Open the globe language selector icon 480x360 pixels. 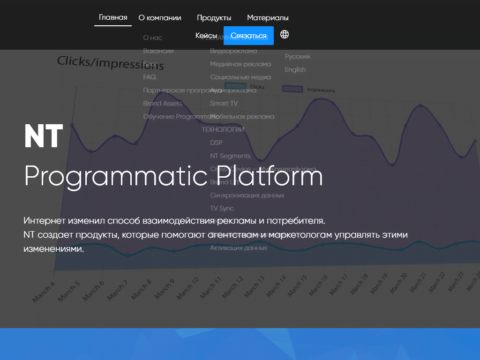[284, 34]
